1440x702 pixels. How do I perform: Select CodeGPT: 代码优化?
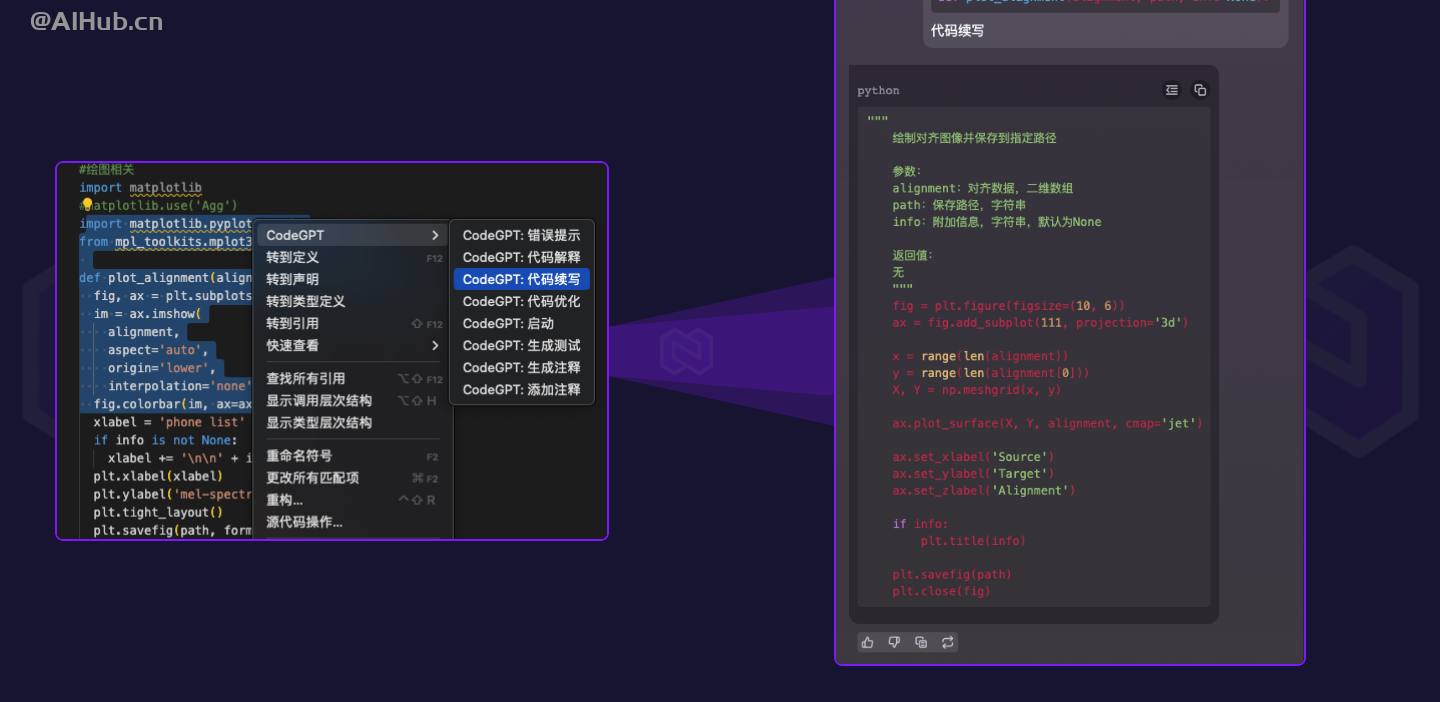coord(522,301)
